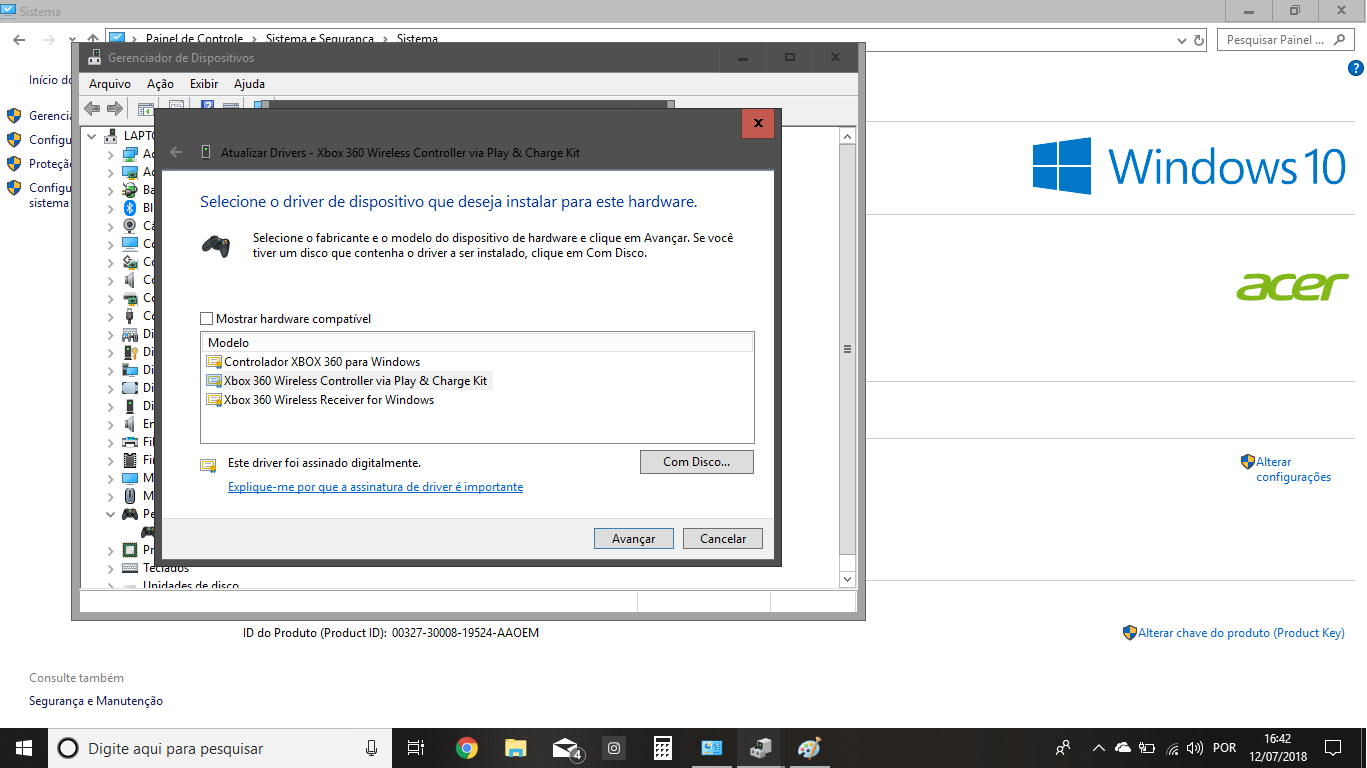The image size is (1367, 768).
Task: Click the Cortana taskbar search box
Action: click(x=219, y=748)
